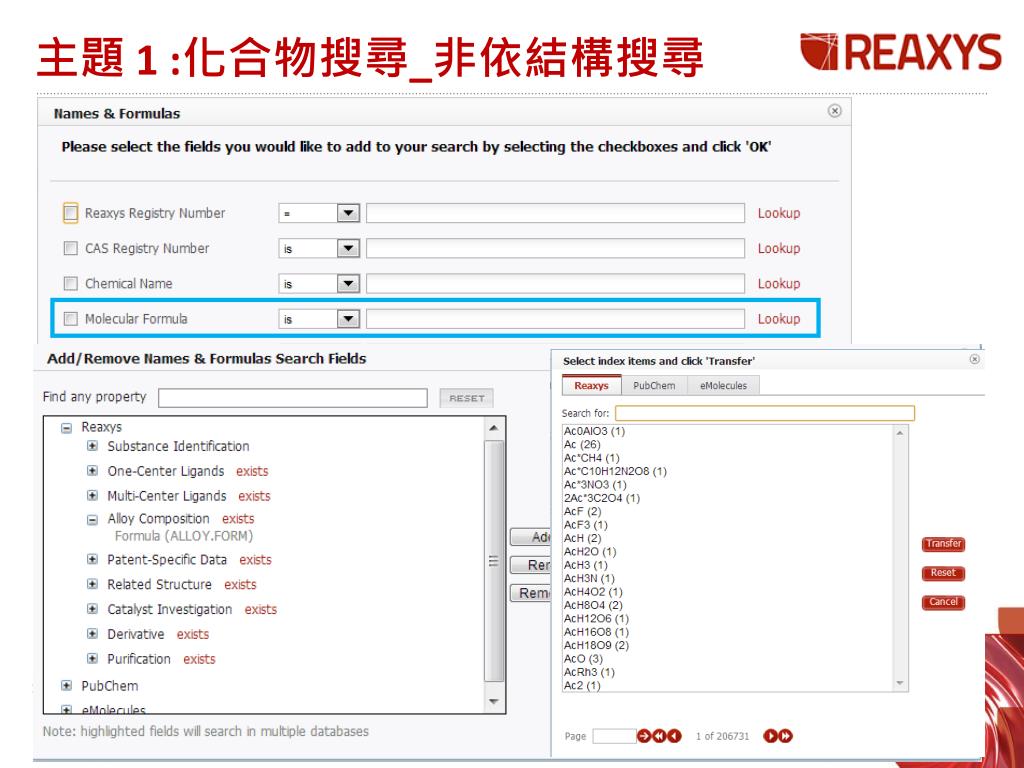Select index item AcH4O2 (1)
The height and width of the screenshot is (768, 1024).
pyautogui.click(x=593, y=591)
